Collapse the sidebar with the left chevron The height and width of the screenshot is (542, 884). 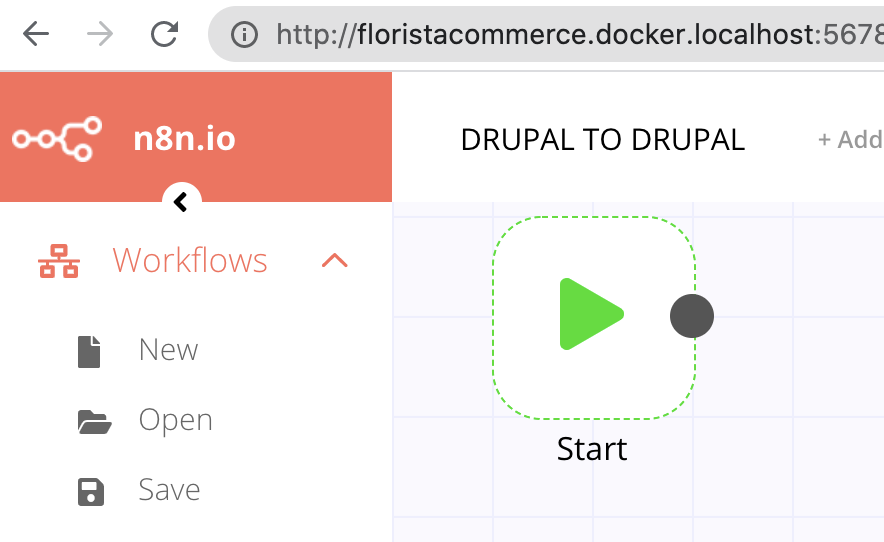[182, 201]
